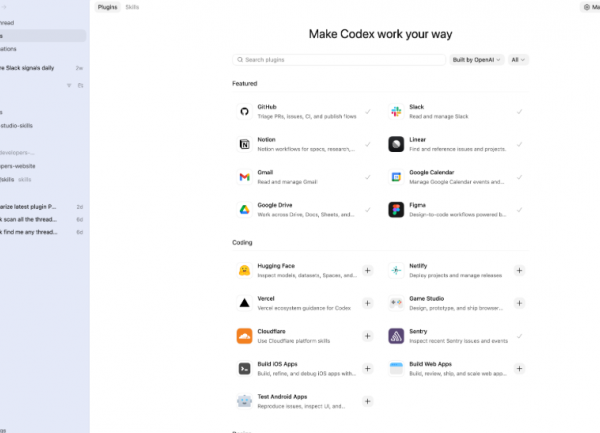Open the Build Web Apps icon
600x433 pixels.
click(x=396, y=369)
